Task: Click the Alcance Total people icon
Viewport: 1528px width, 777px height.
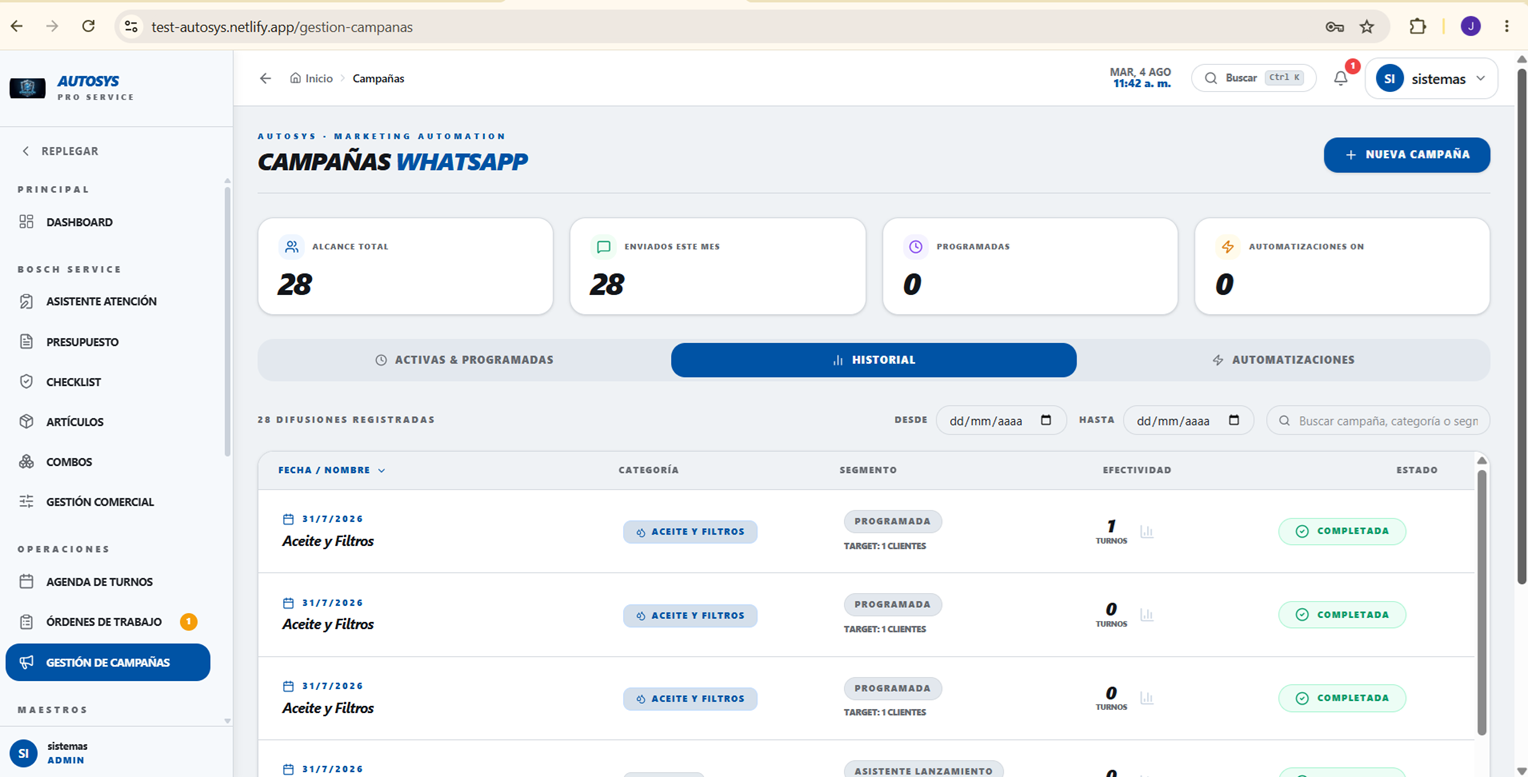Action: 291,246
